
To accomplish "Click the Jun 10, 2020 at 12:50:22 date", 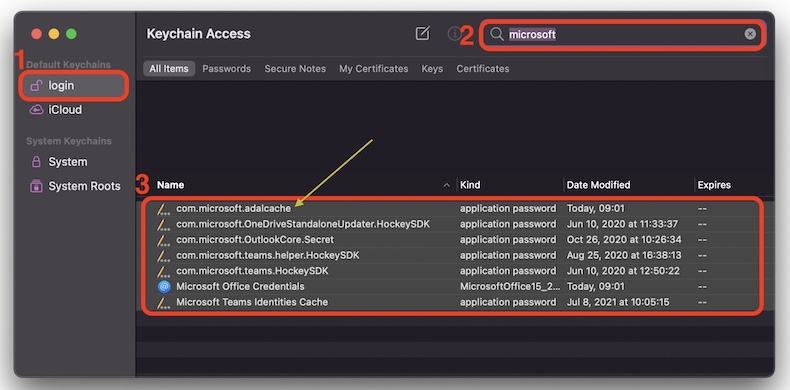I will (623, 271).
